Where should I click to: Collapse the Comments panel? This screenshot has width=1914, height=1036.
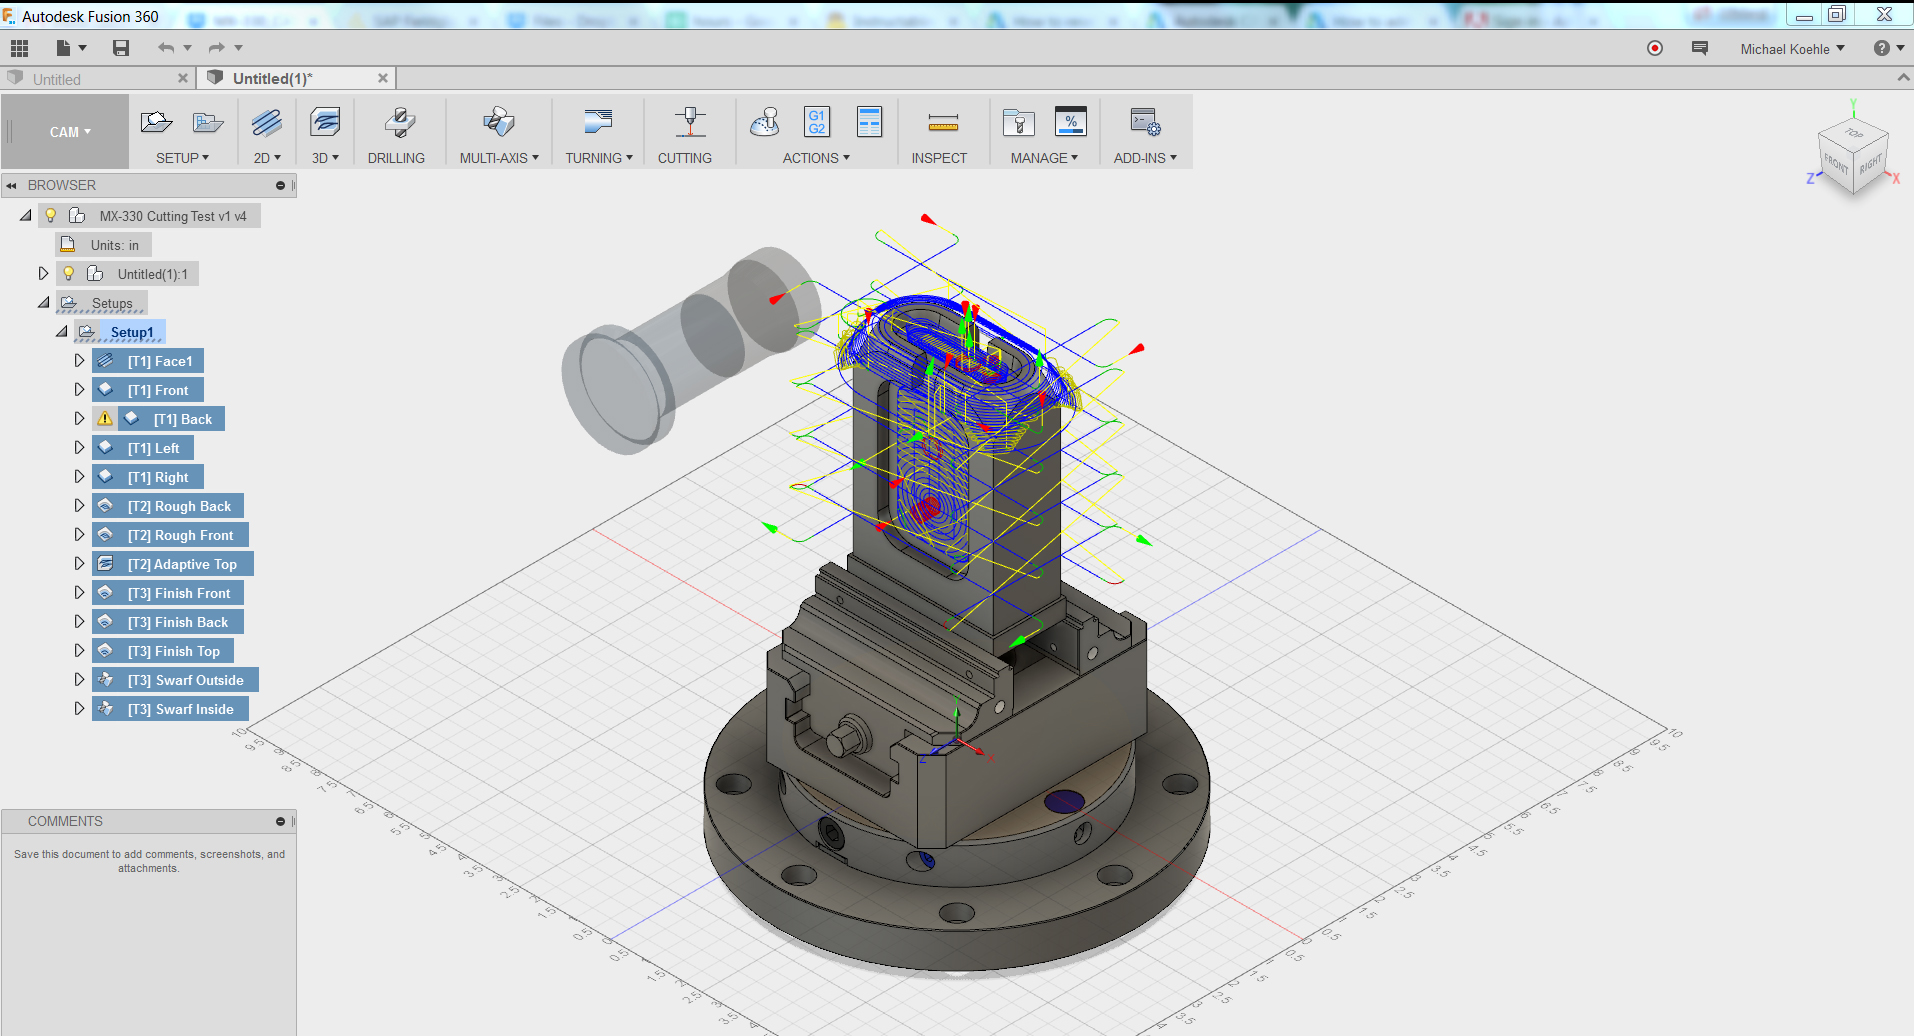(x=279, y=821)
